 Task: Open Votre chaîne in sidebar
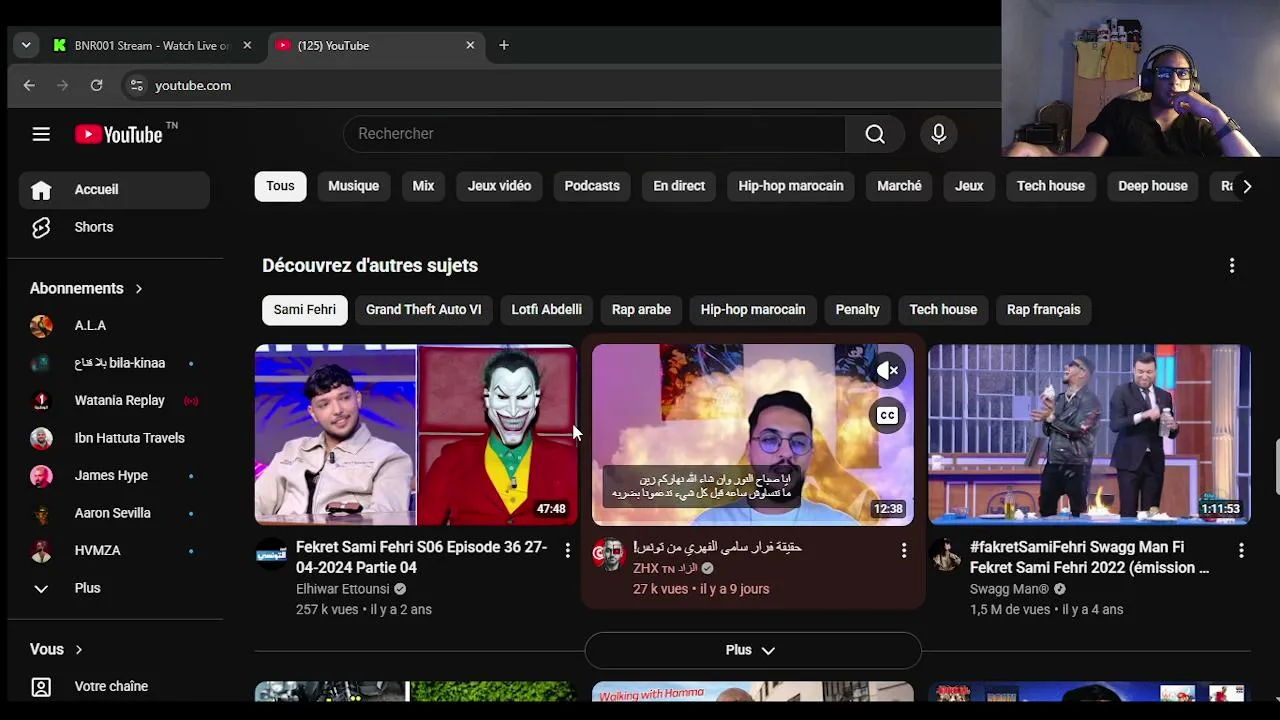click(x=114, y=687)
